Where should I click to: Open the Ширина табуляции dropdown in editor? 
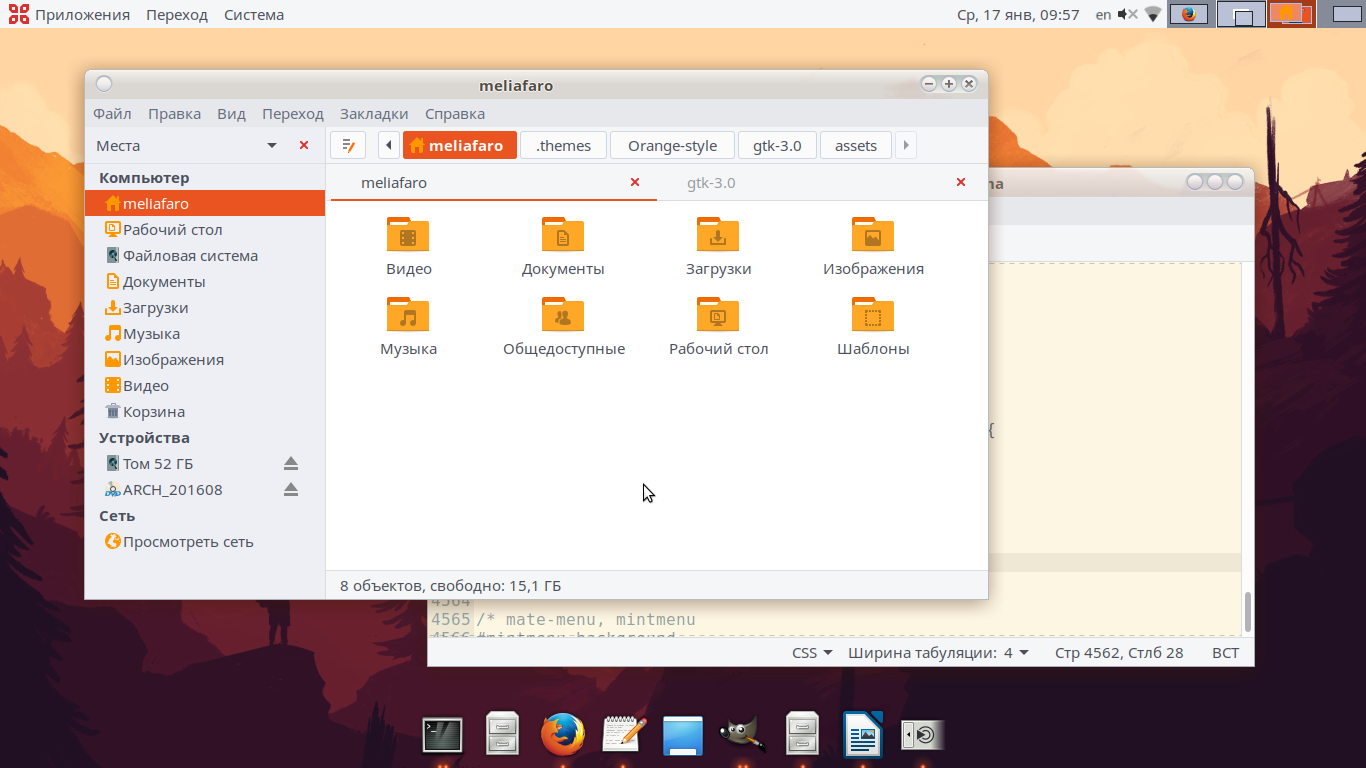[940, 653]
